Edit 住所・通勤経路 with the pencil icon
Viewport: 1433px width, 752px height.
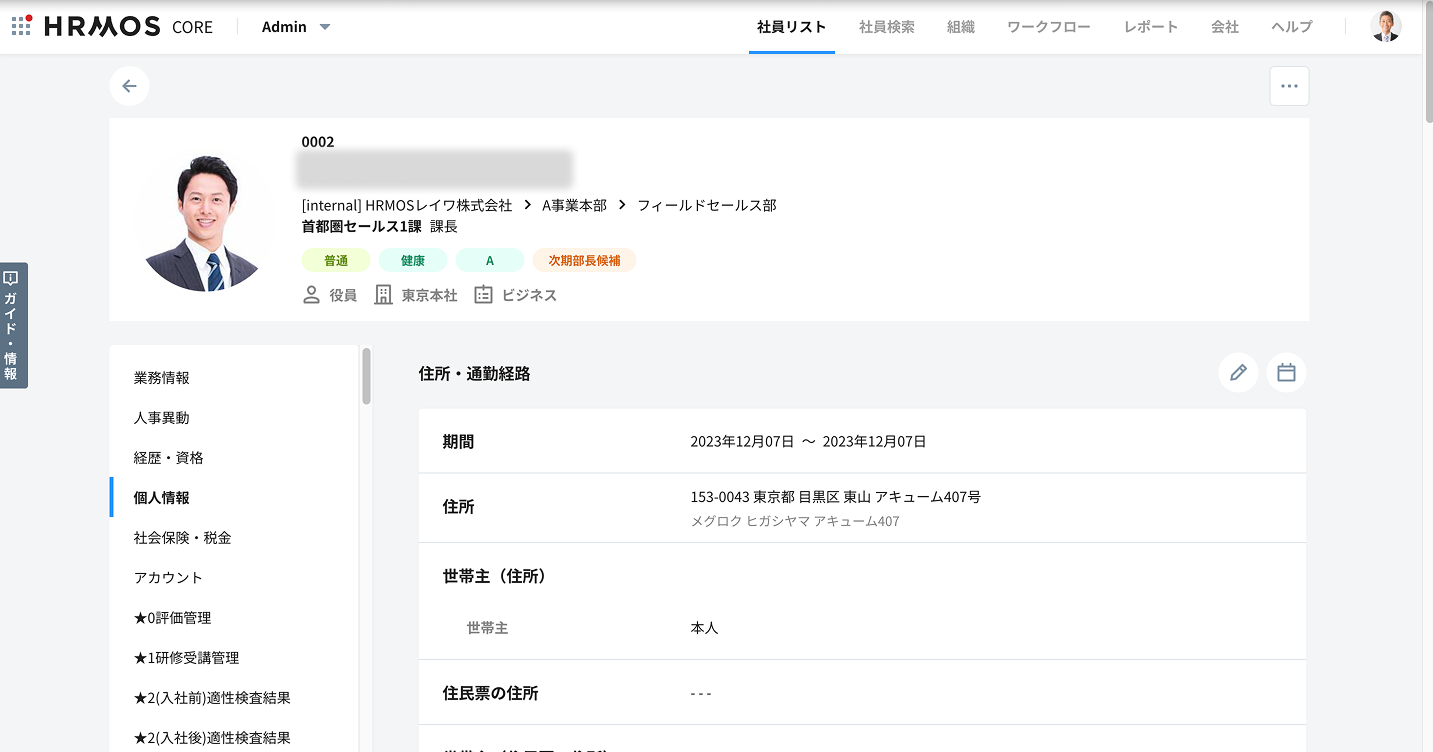coord(1238,373)
